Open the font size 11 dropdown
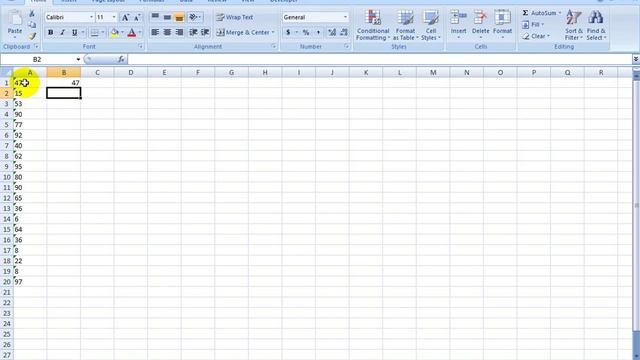The image size is (640, 360). pyautogui.click(x=114, y=17)
